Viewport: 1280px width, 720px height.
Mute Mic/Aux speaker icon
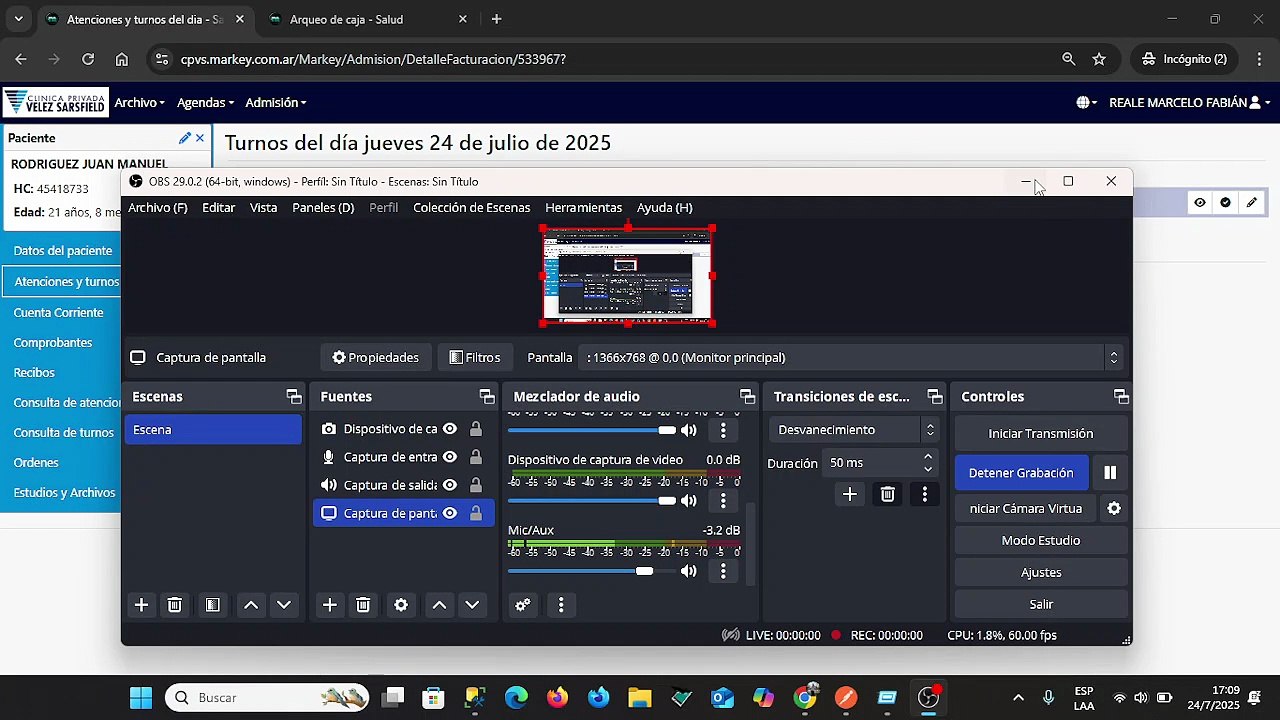pos(688,571)
